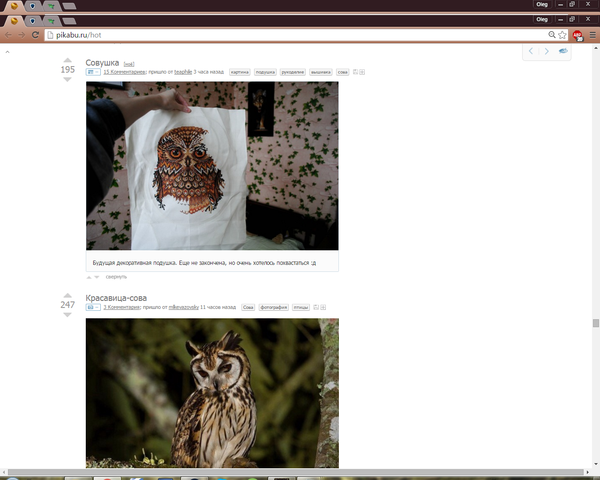
Task: Downvote the Красавица-сова post
Action: tap(67, 315)
